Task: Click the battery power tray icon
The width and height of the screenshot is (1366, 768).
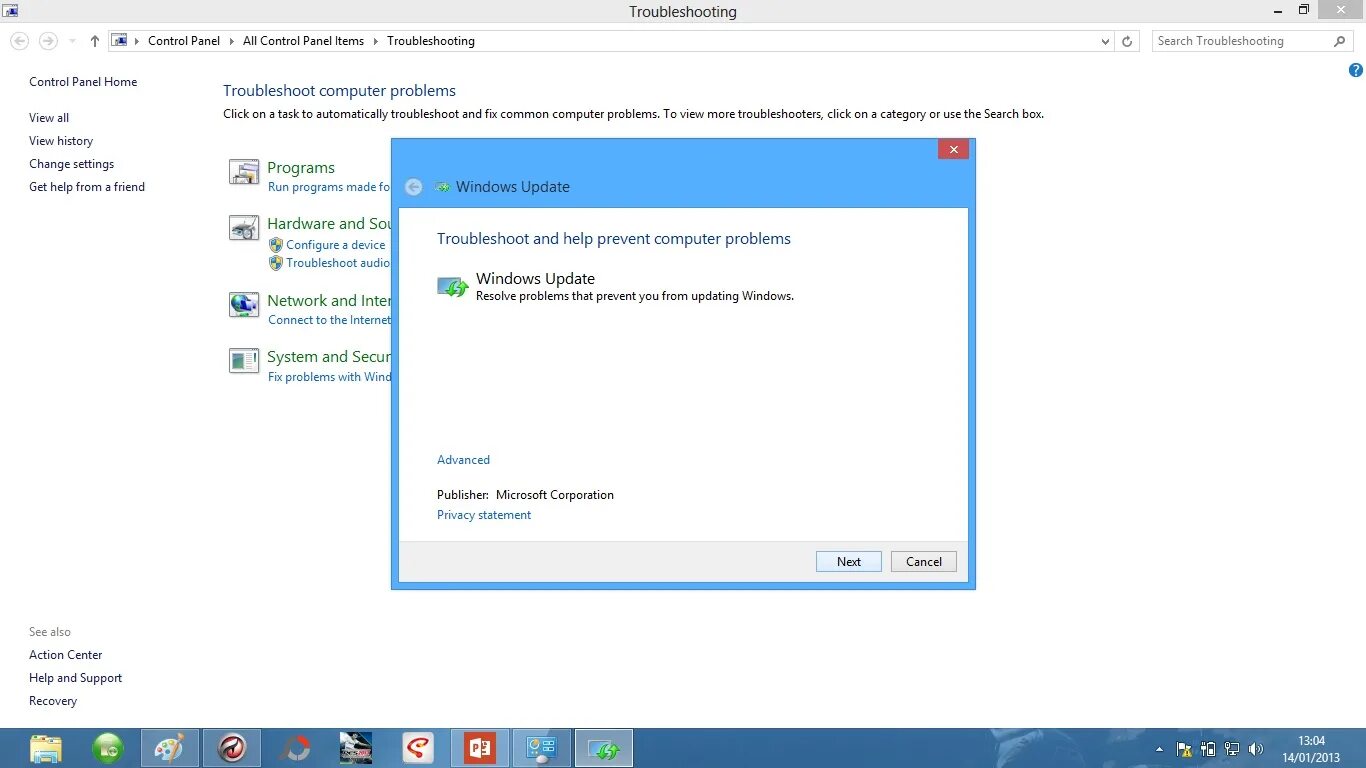Action: click(1208, 749)
